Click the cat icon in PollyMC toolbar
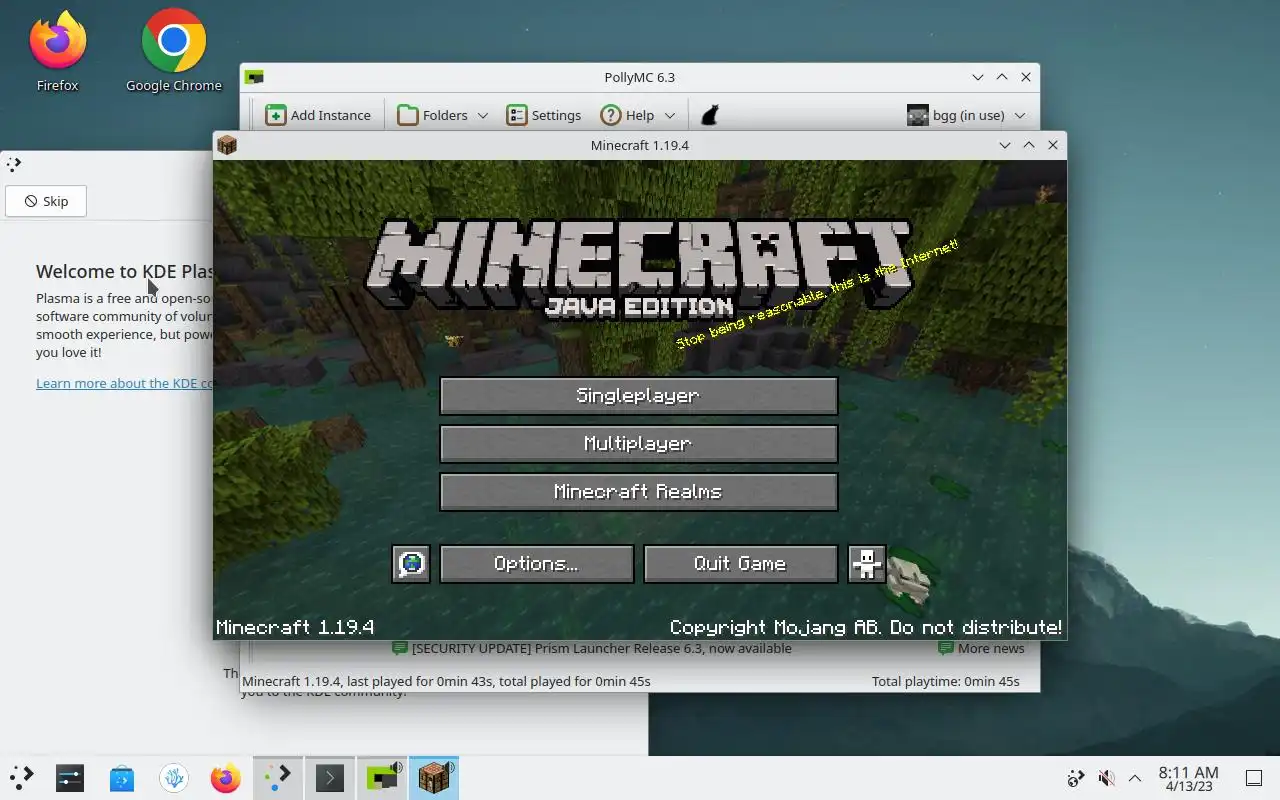The image size is (1280, 800). click(709, 115)
